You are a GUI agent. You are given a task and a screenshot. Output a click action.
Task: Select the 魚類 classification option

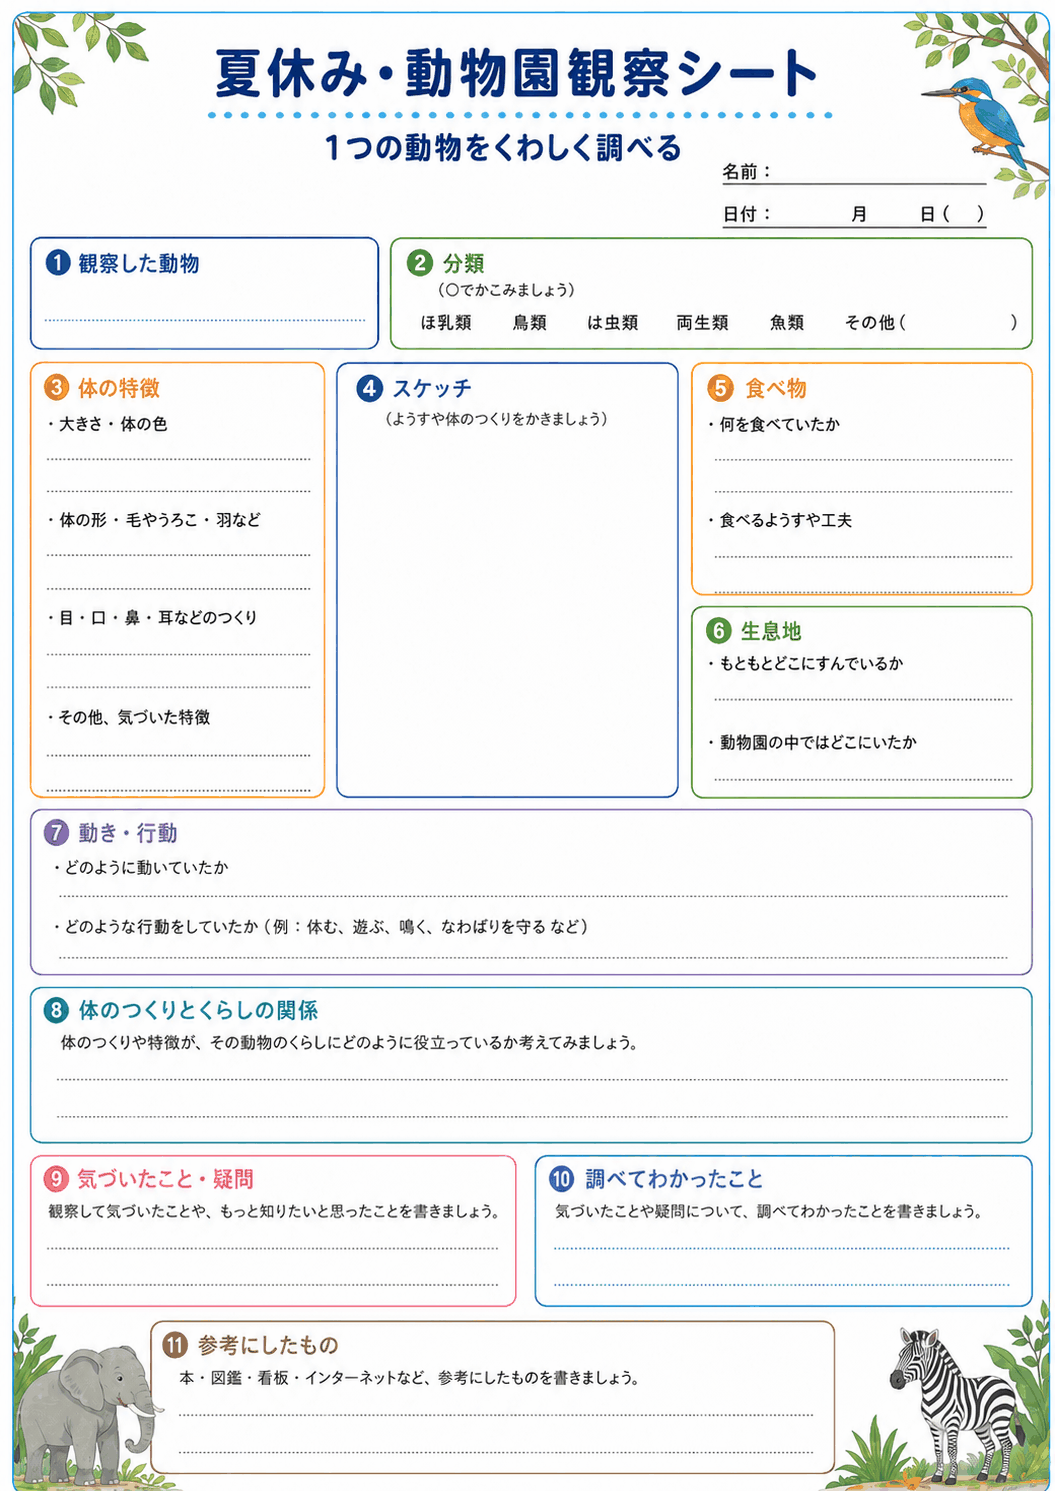tap(787, 322)
